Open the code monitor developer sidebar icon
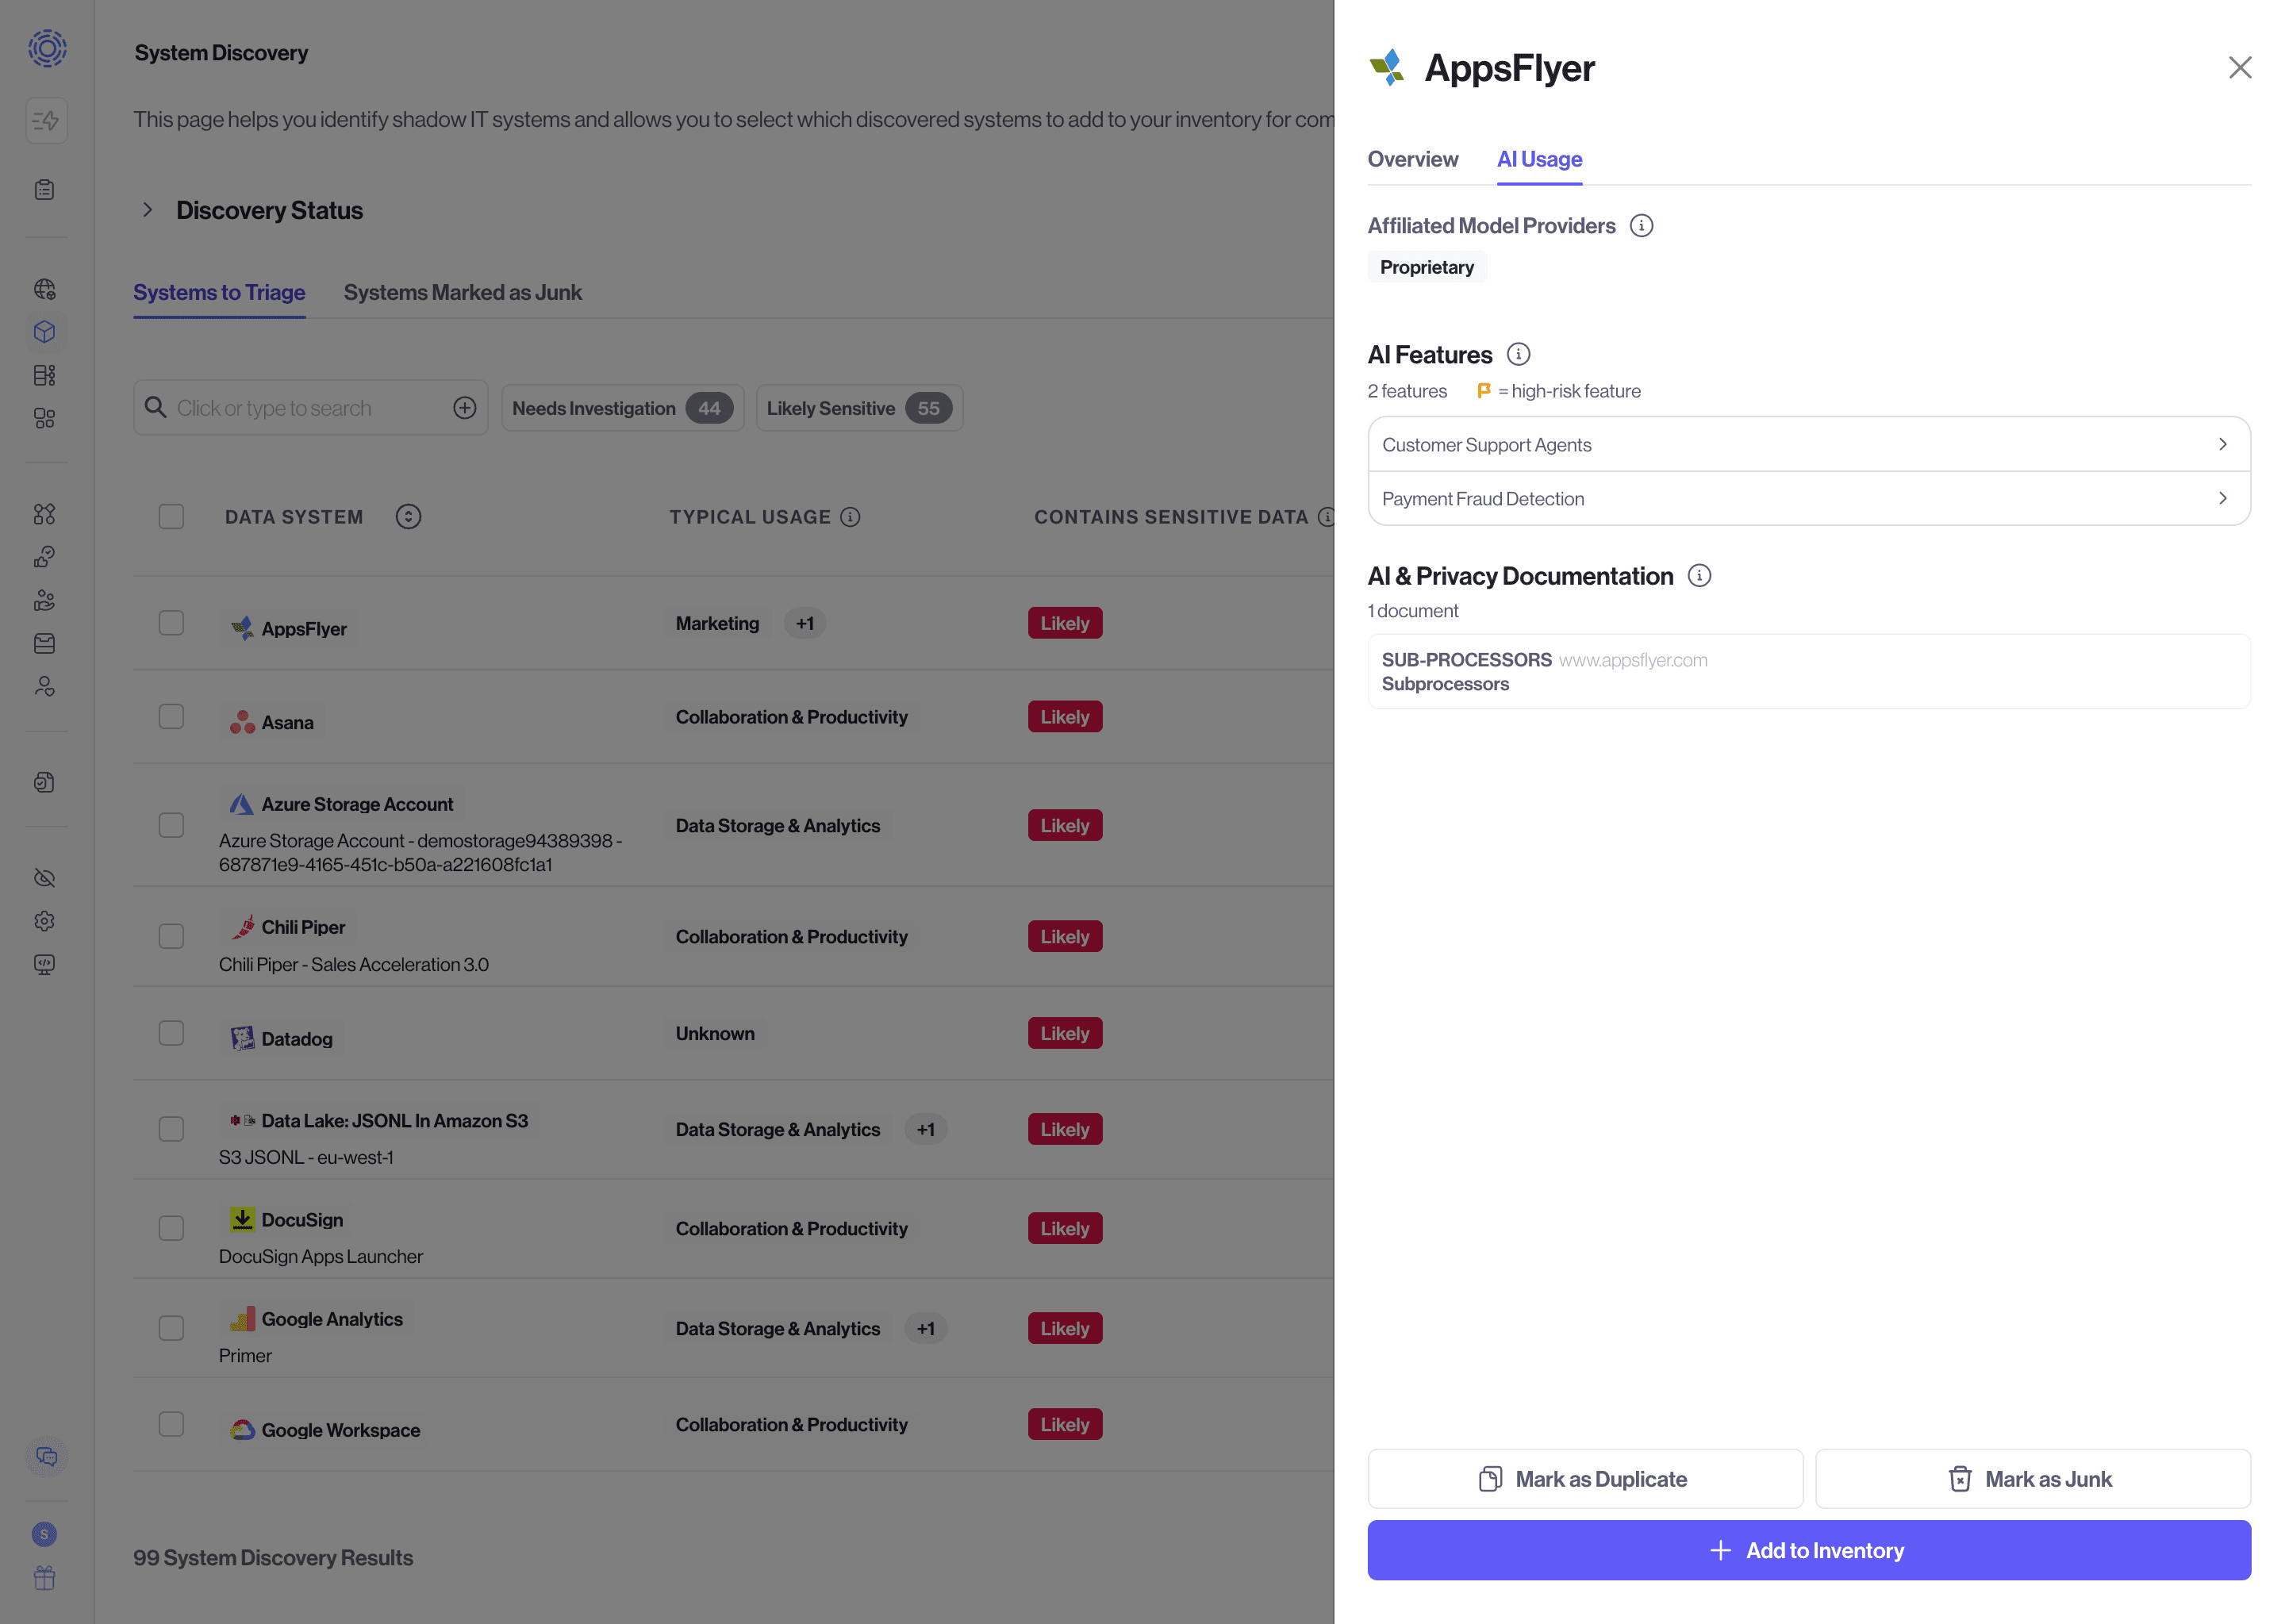Image resolution: width=2285 pixels, height=1624 pixels. pos(45,964)
